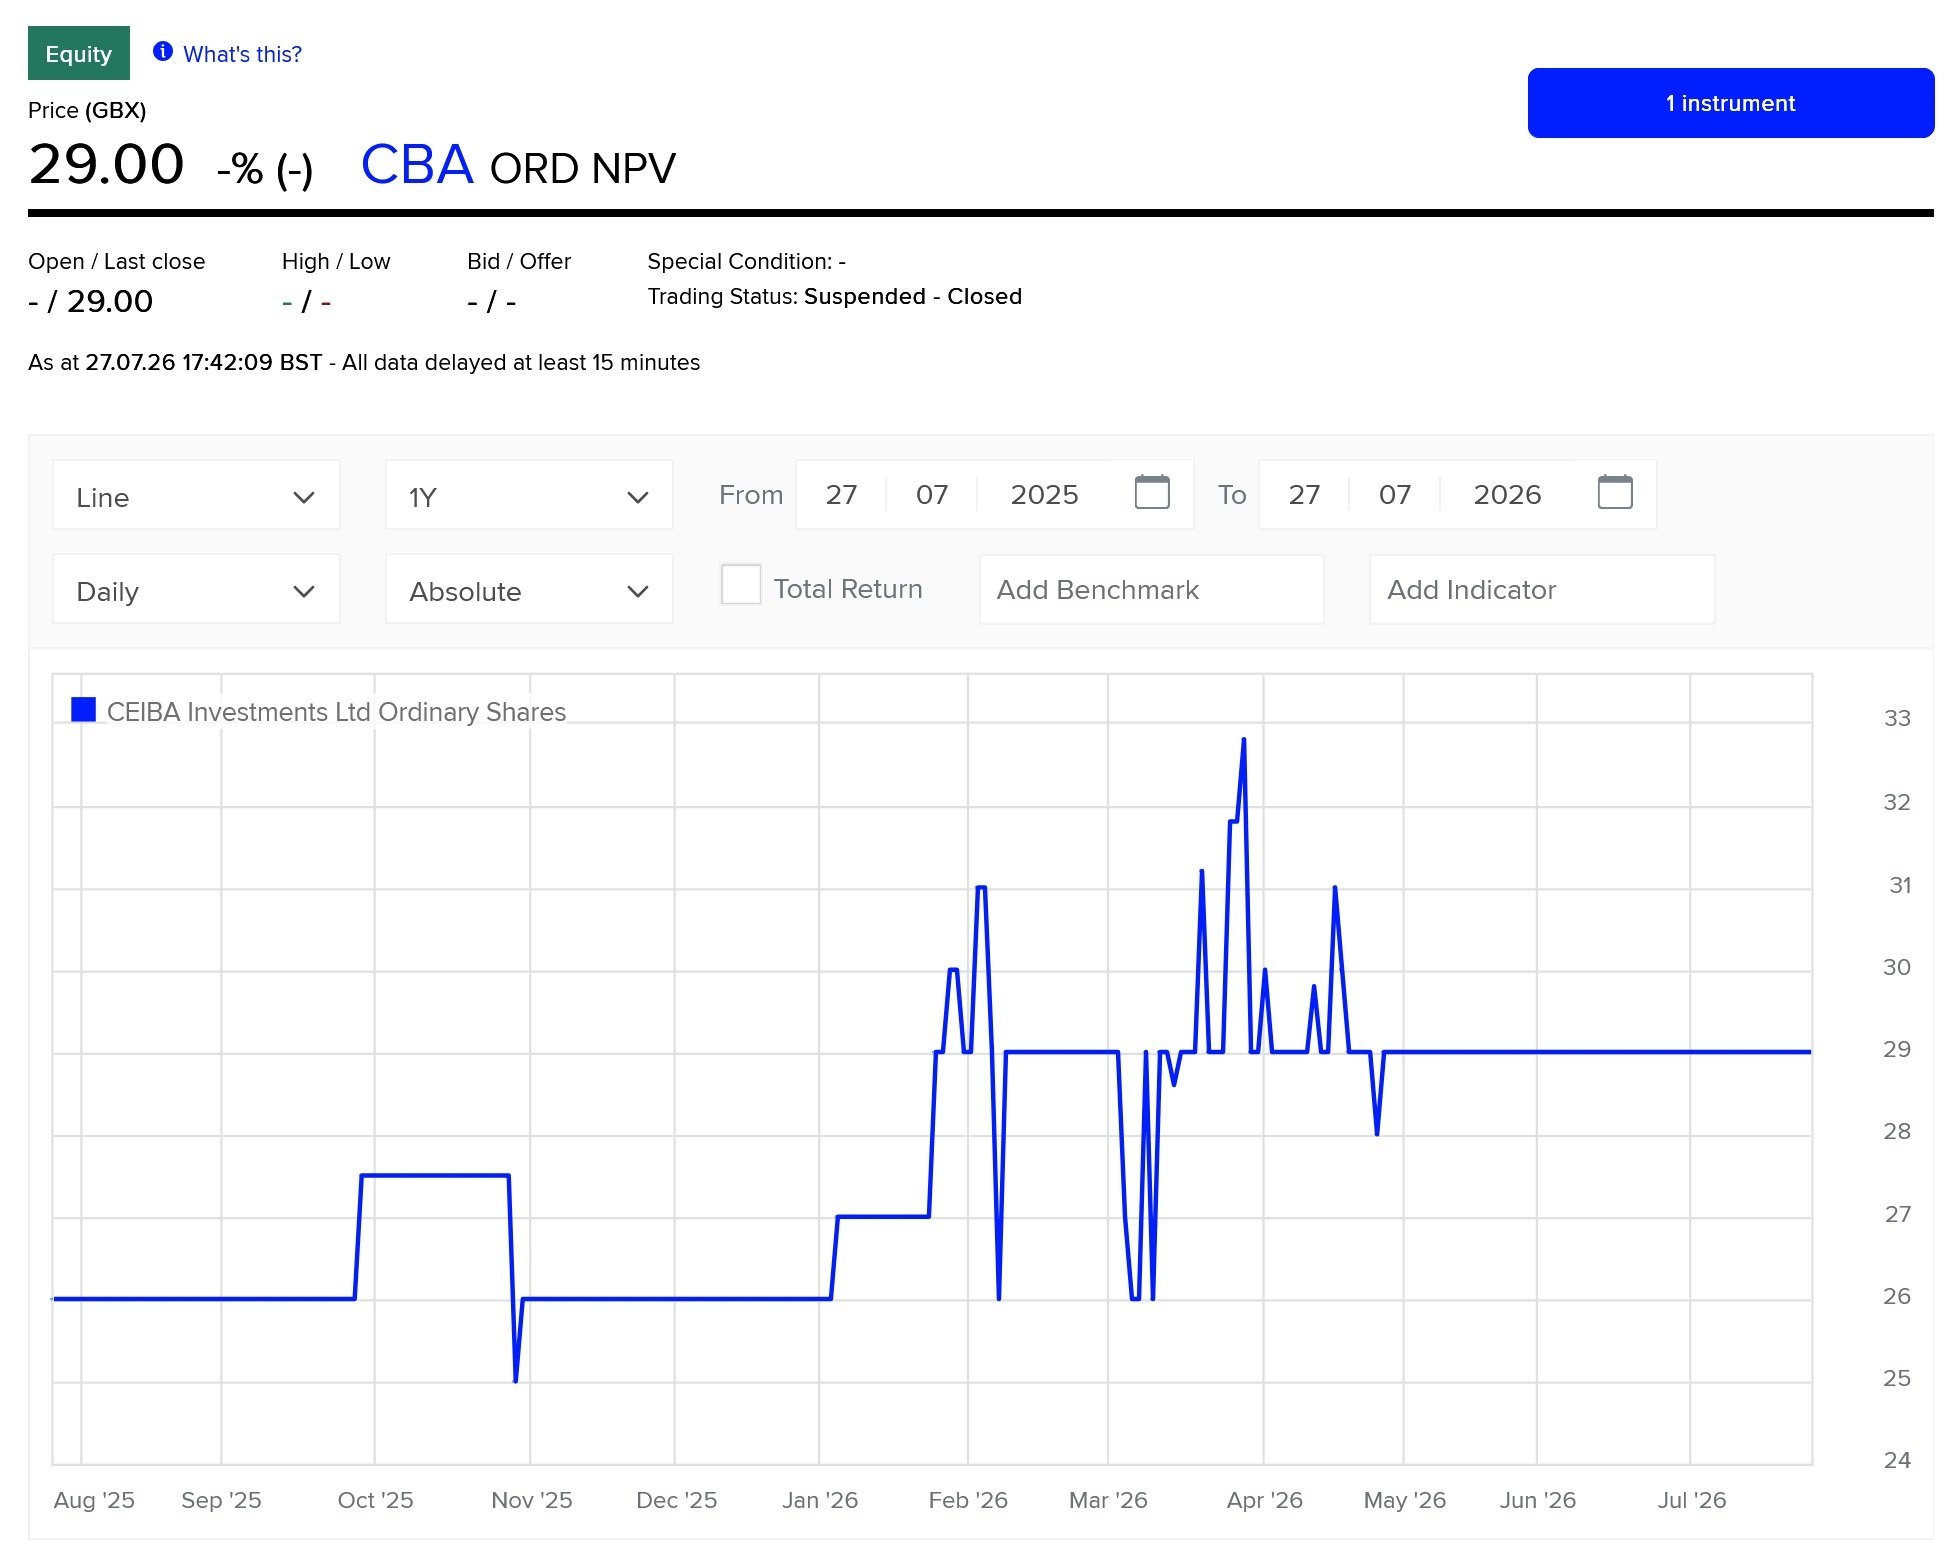Click the Total Return label
Screen dimensions: 1960x1546
pos(848,589)
